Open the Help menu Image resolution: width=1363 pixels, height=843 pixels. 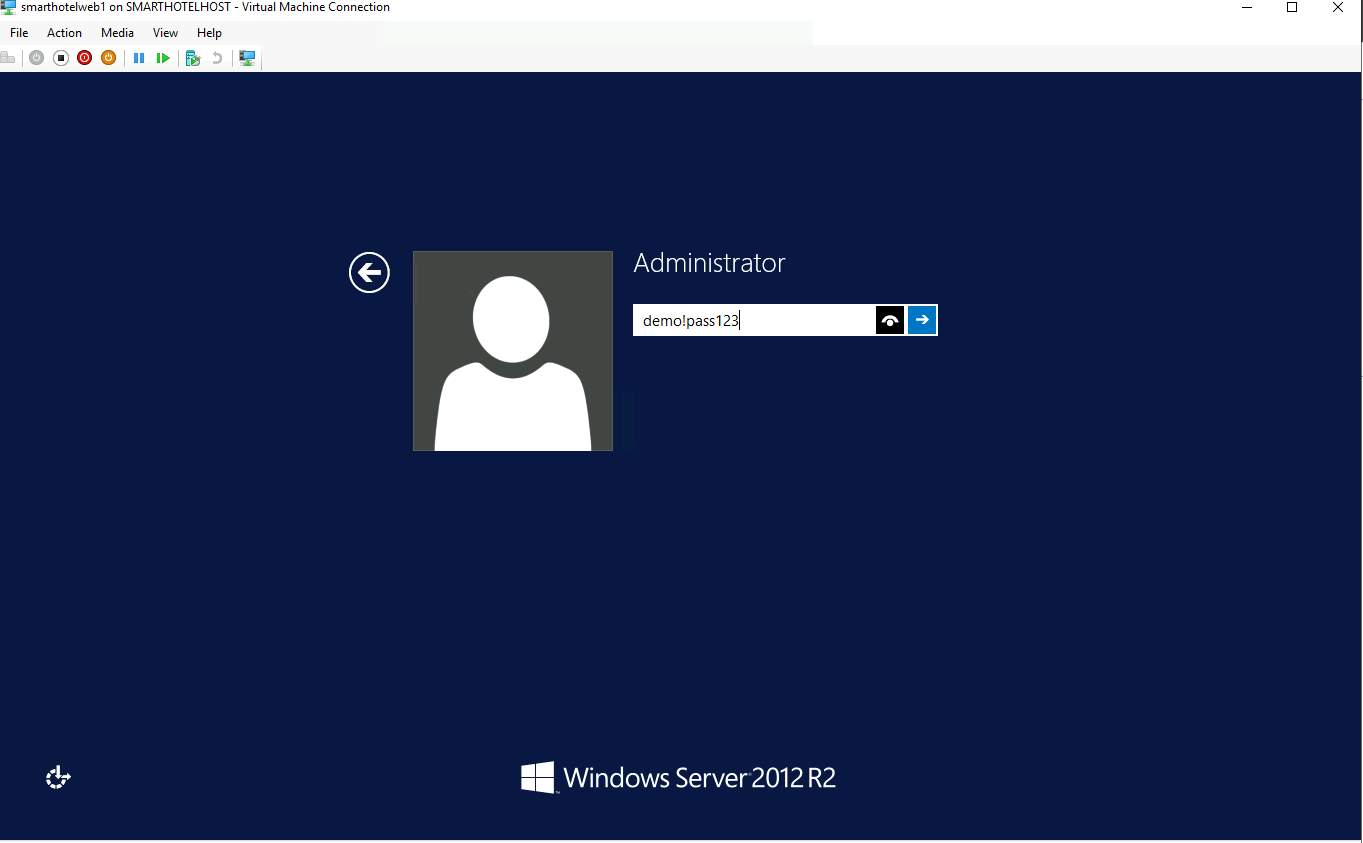209,33
